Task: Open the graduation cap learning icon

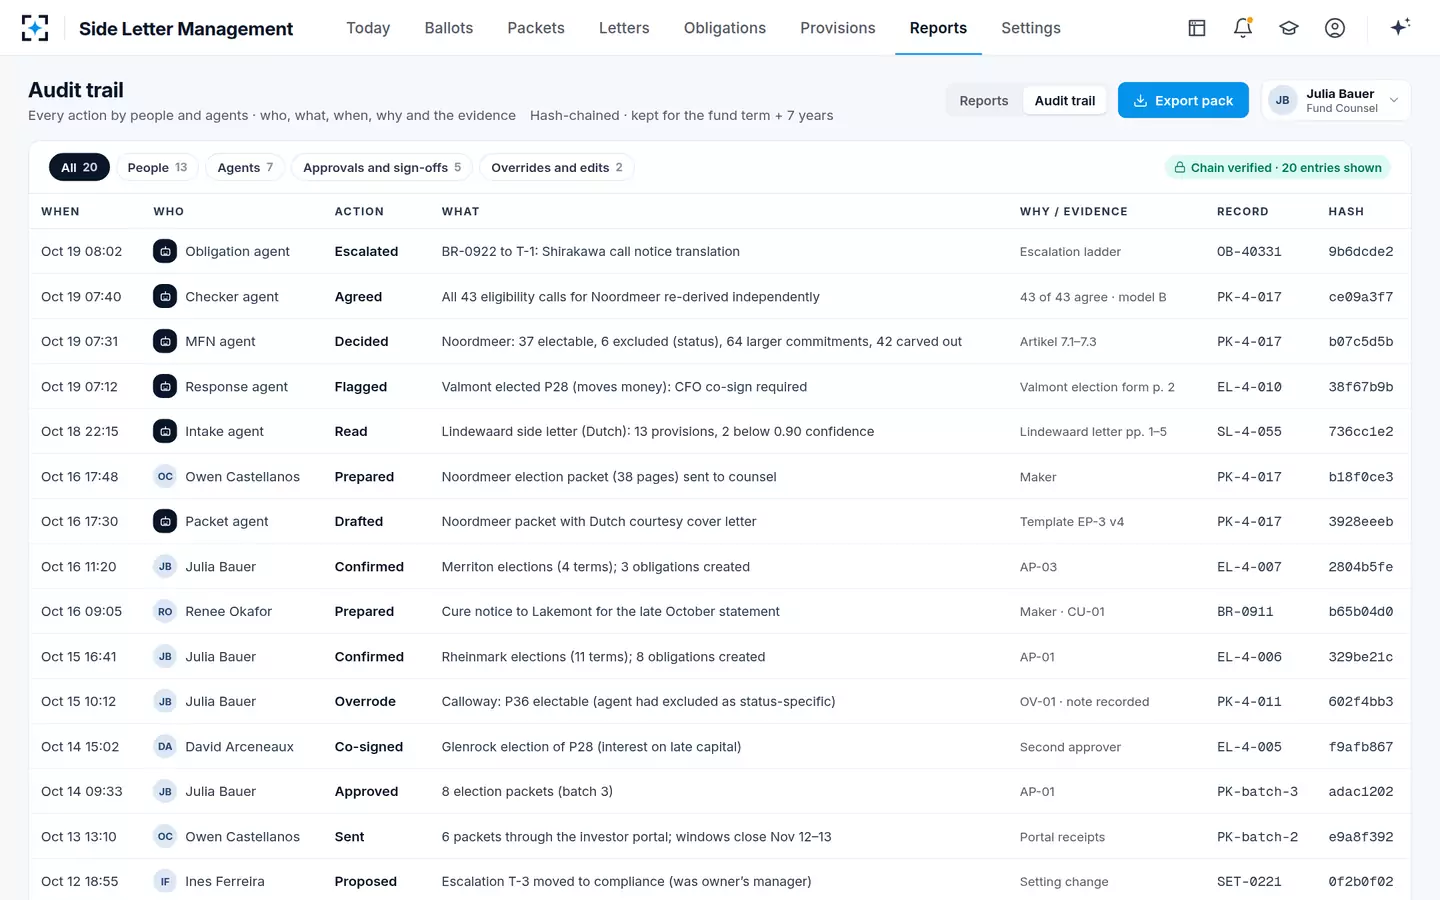Action: click(x=1289, y=28)
